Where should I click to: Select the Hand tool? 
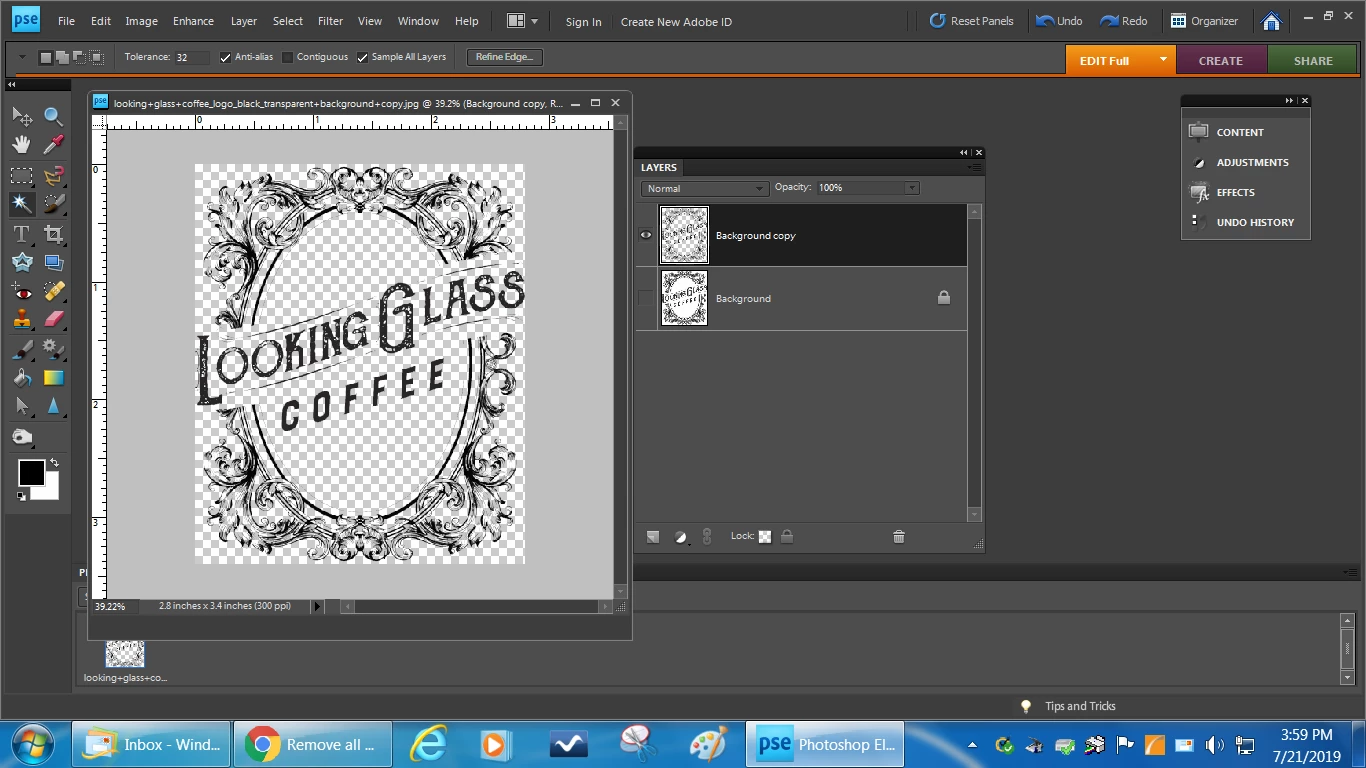pos(21,145)
